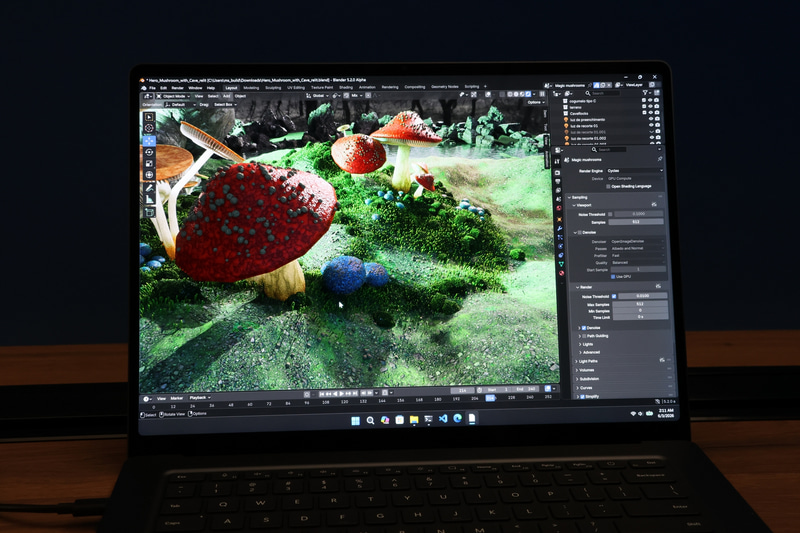Switch to the Shading workspace tab
The height and width of the screenshot is (533, 800).
(346, 87)
